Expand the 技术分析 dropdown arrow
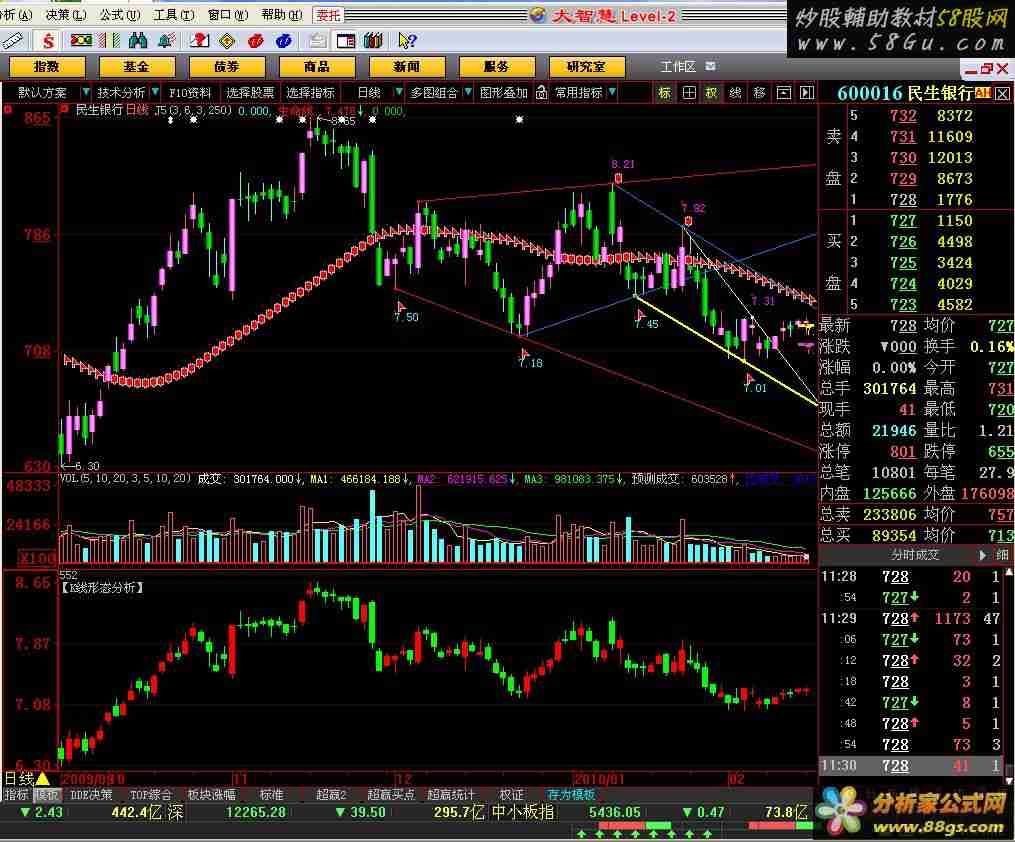The image size is (1015, 842). coord(155,93)
